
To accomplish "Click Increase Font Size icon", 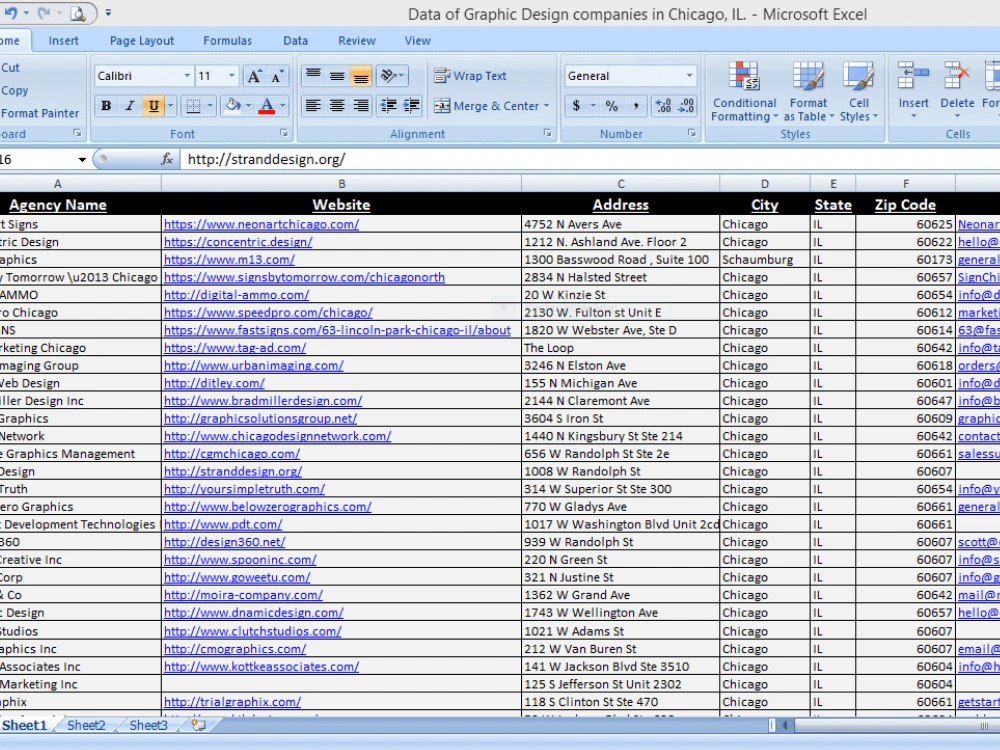I will click(x=254, y=76).
